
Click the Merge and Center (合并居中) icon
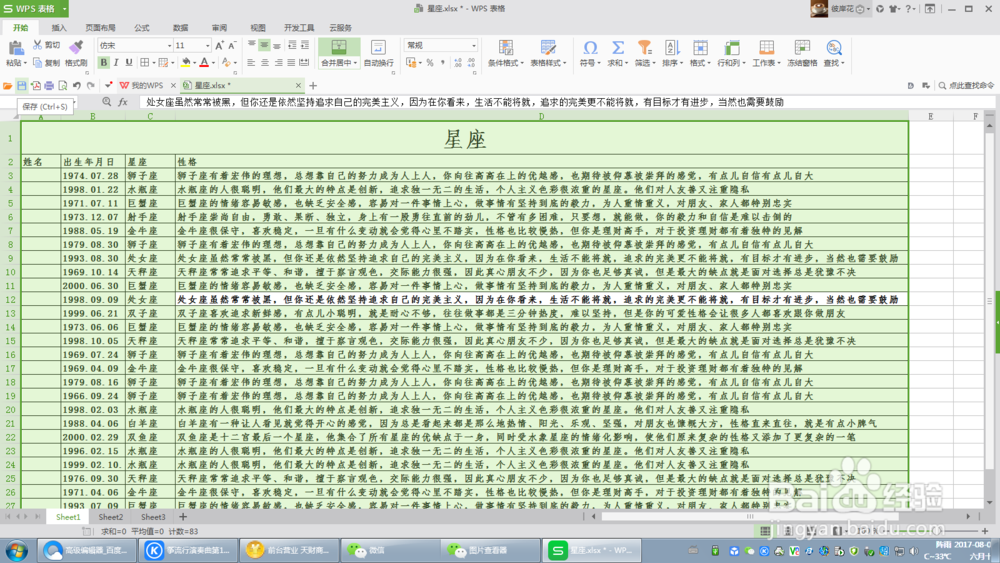pos(339,47)
